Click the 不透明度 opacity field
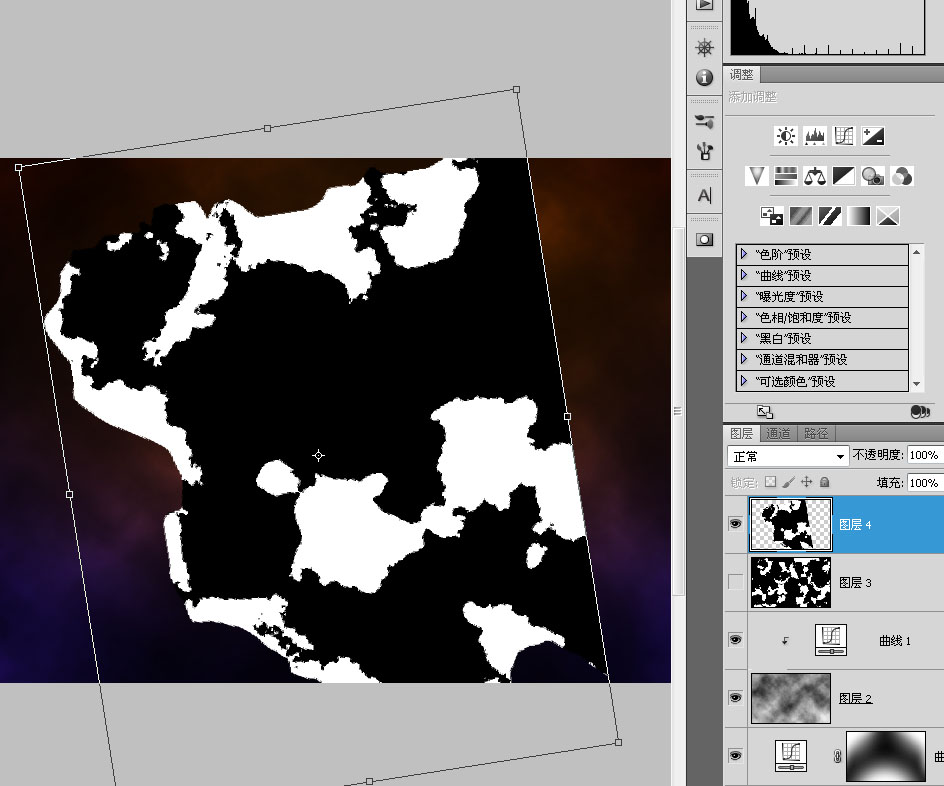944x786 pixels. click(925, 455)
